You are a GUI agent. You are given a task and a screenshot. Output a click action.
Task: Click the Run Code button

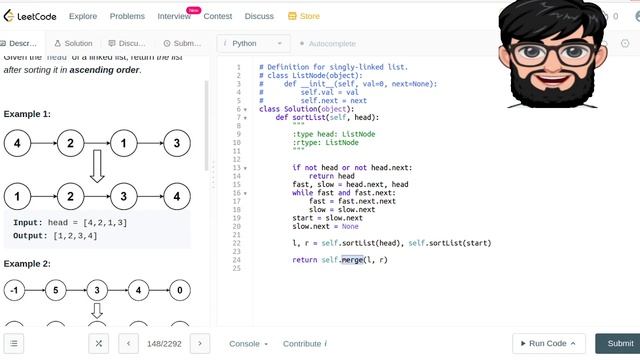pos(549,343)
